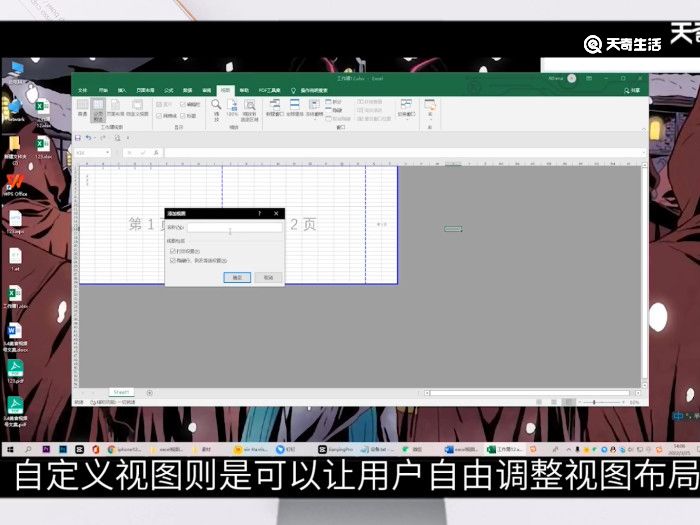The width and height of the screenshot is (700, 525).
Task: Click the Excel workbook button on the taskbar
Action: pyautogui.click(x=504, y=449)
